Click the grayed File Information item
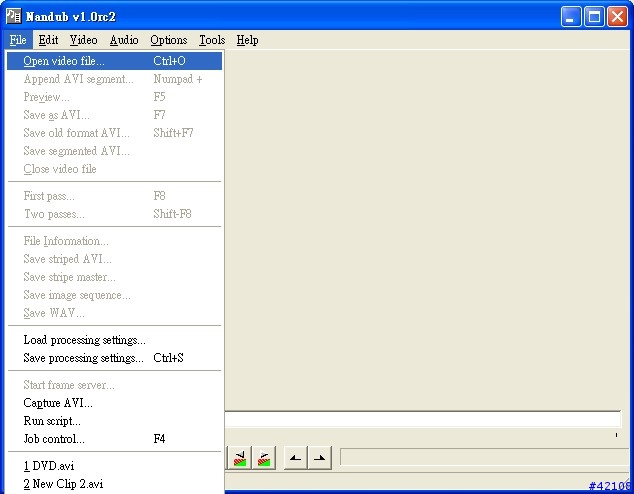Screen dimensions: 634x494 (x=114, y=241)
